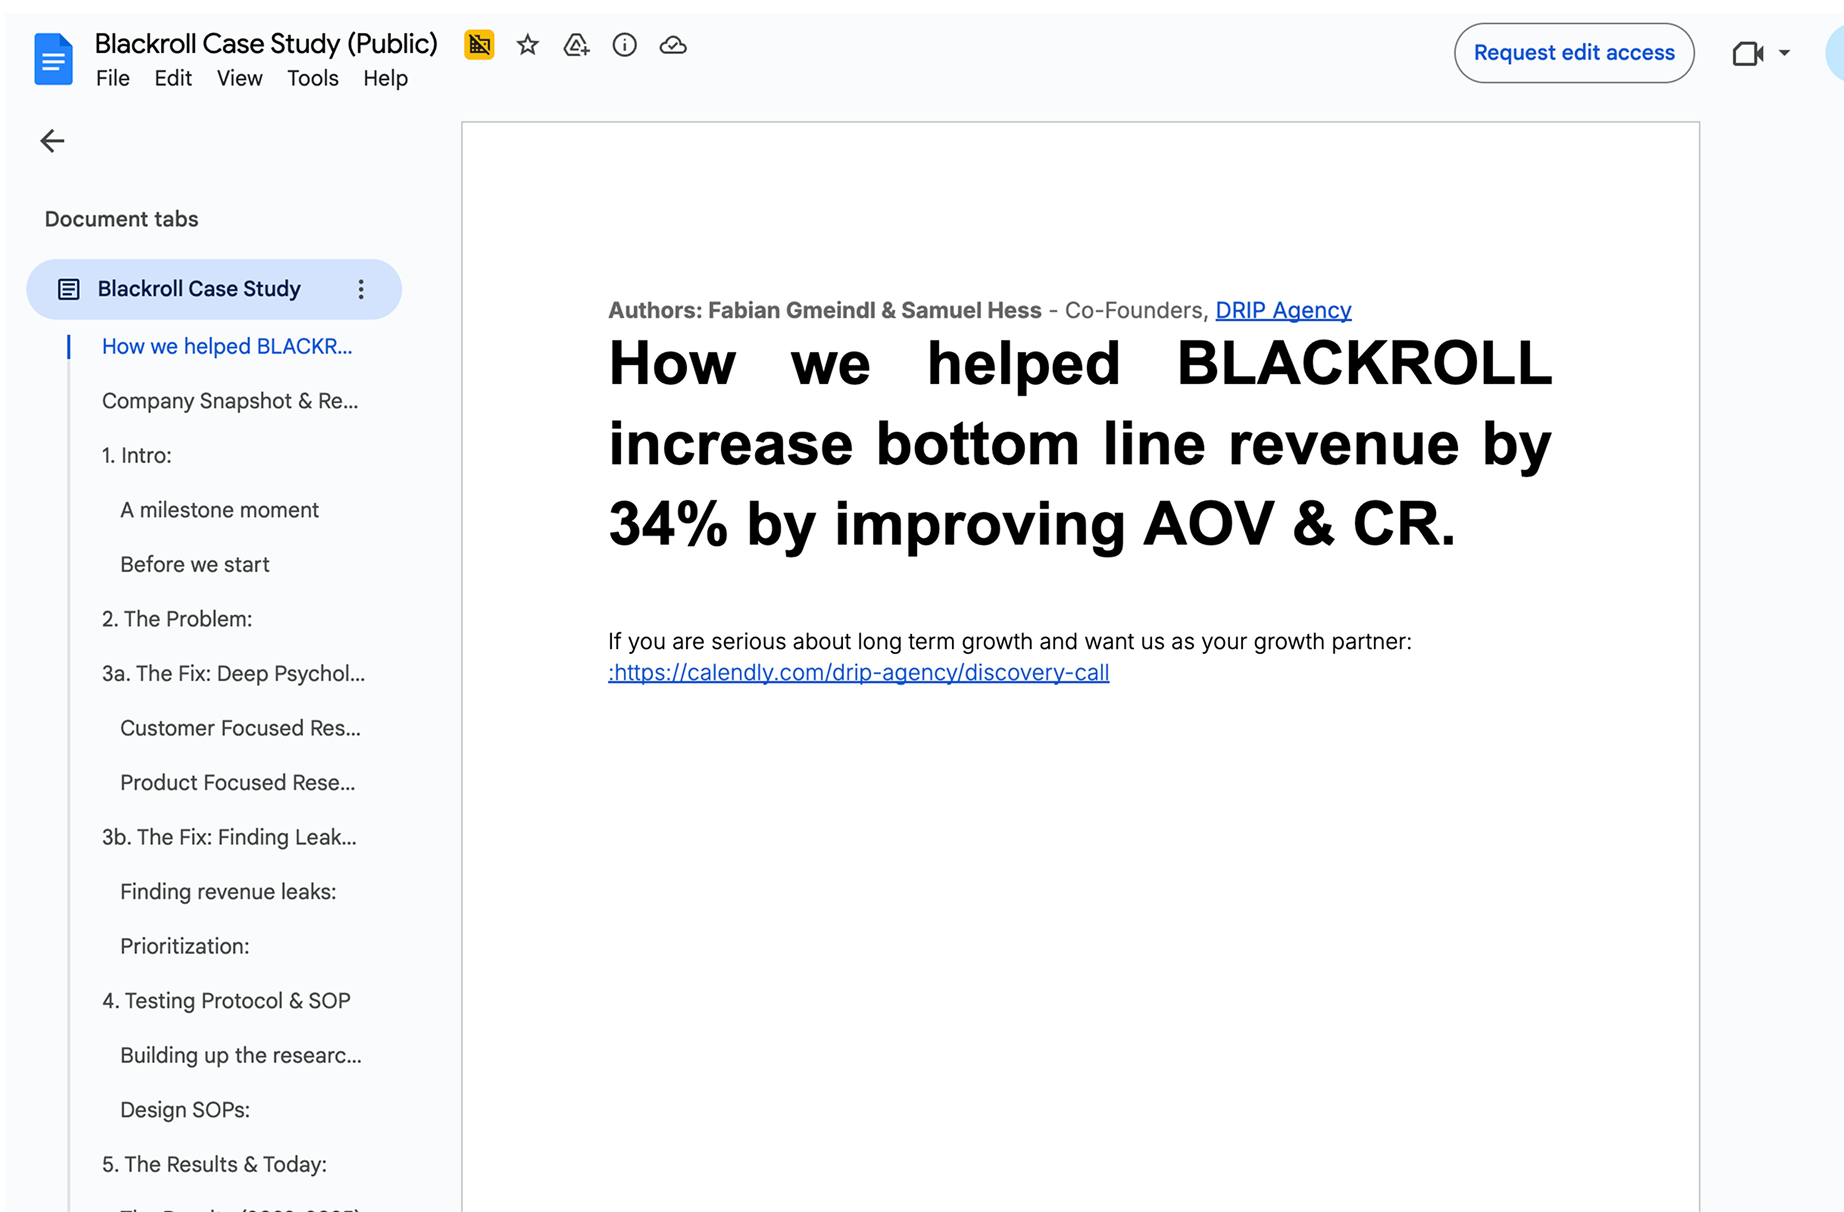The image size is (1844, 1212).
Task: Open the Blackroll Case Study tab options menu
Action: coord(361,289)
